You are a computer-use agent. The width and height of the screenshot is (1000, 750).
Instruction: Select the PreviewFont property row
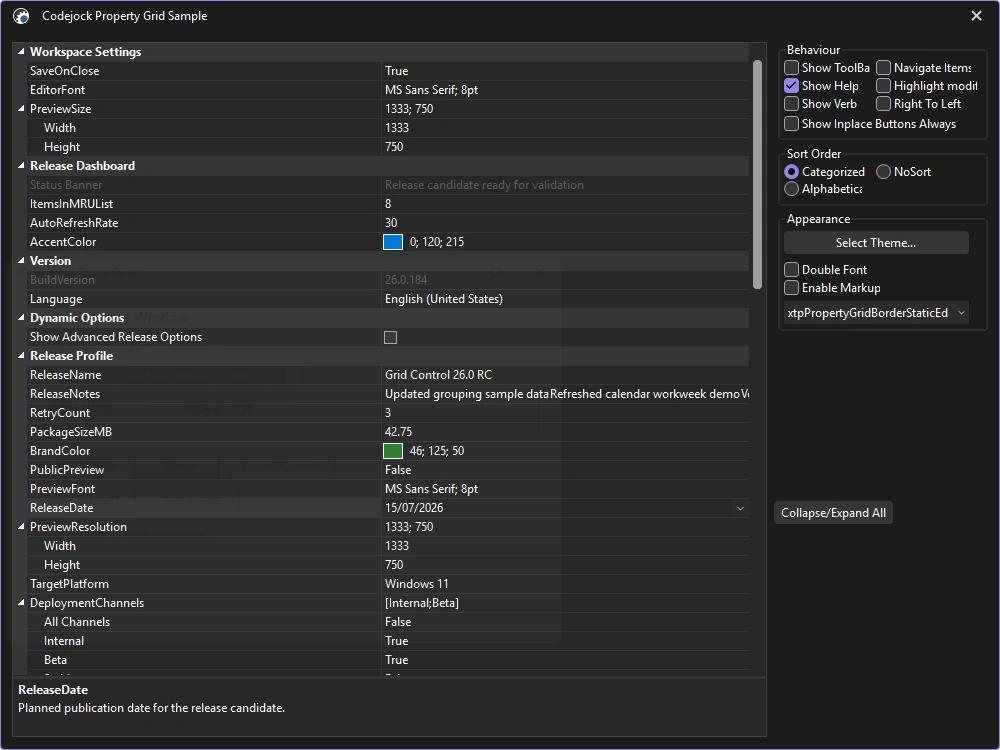pos(388,489)
